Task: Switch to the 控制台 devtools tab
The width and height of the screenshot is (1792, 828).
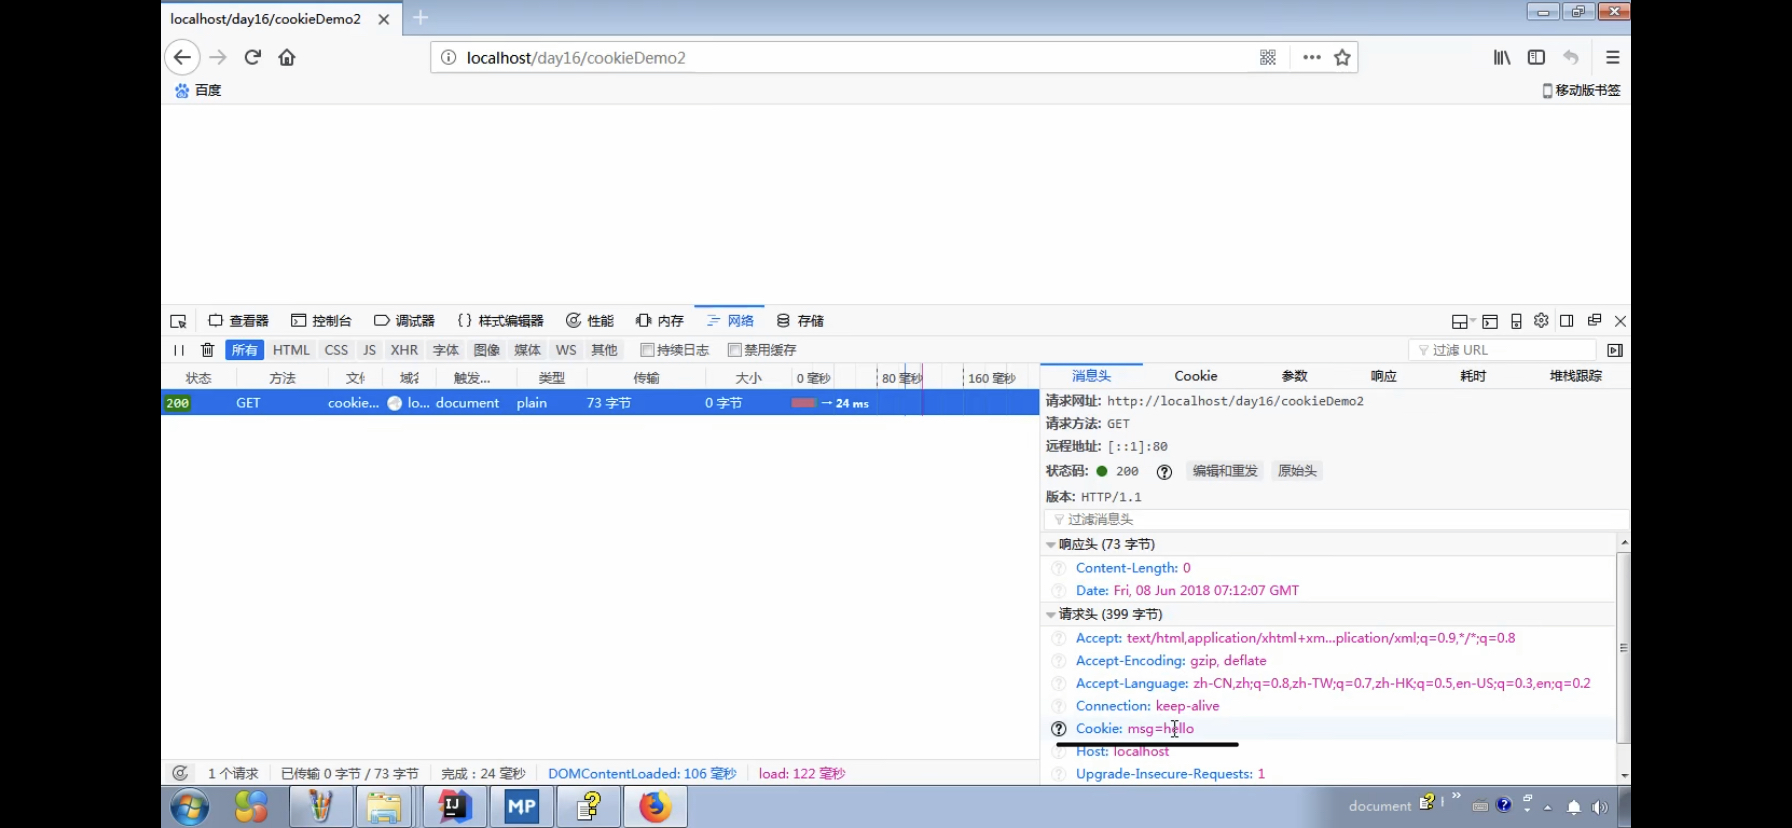Action: coord(321,321)
